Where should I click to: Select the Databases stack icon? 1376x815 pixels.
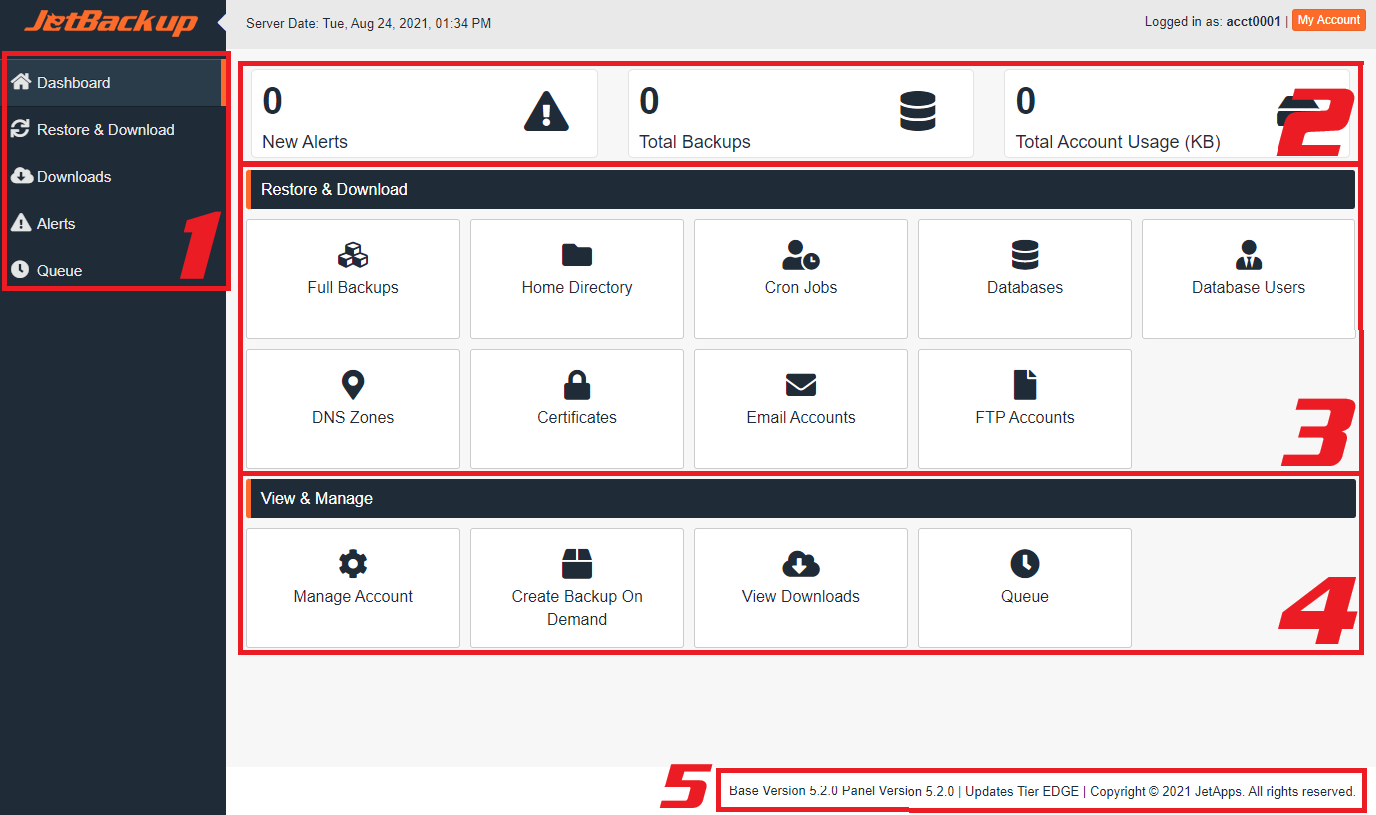1024,255
